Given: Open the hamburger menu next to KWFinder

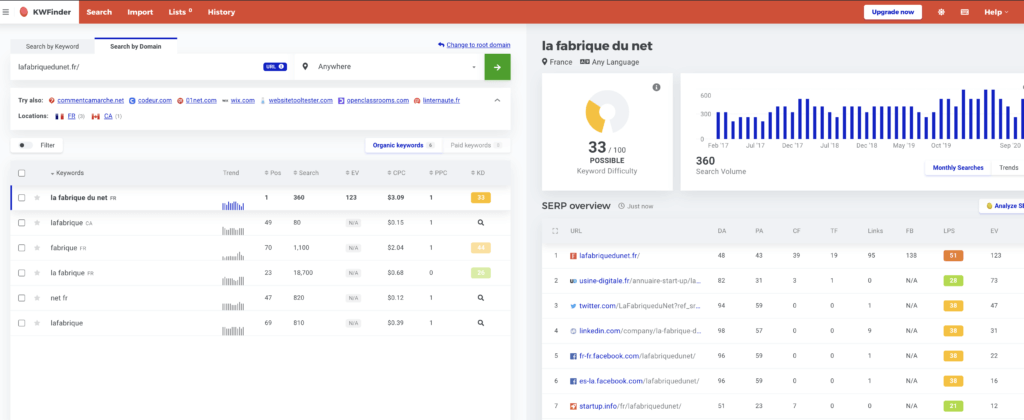Looking at the screenshot, I should tap(8, 12).
